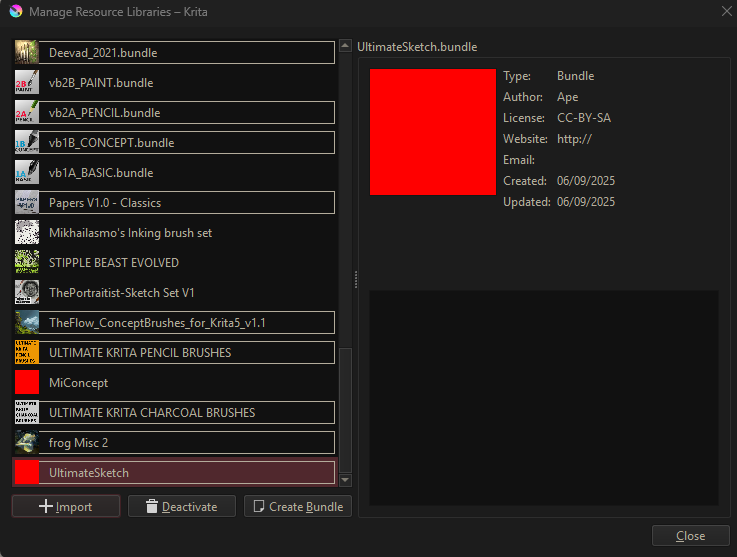Click the UltimateSketch.bundle heading text
The height and width of the screenshot is (557, 737).
417,47
